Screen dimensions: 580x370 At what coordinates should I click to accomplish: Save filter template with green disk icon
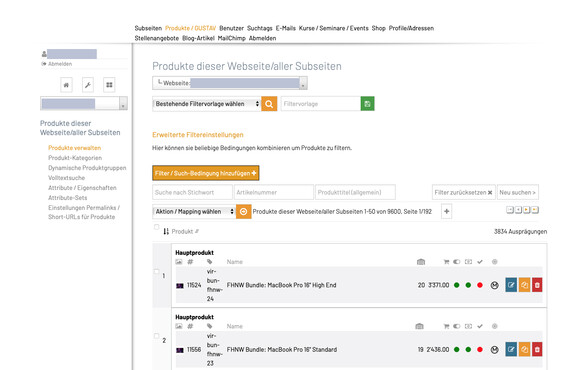pyautogui.click(x=367, y=104)
